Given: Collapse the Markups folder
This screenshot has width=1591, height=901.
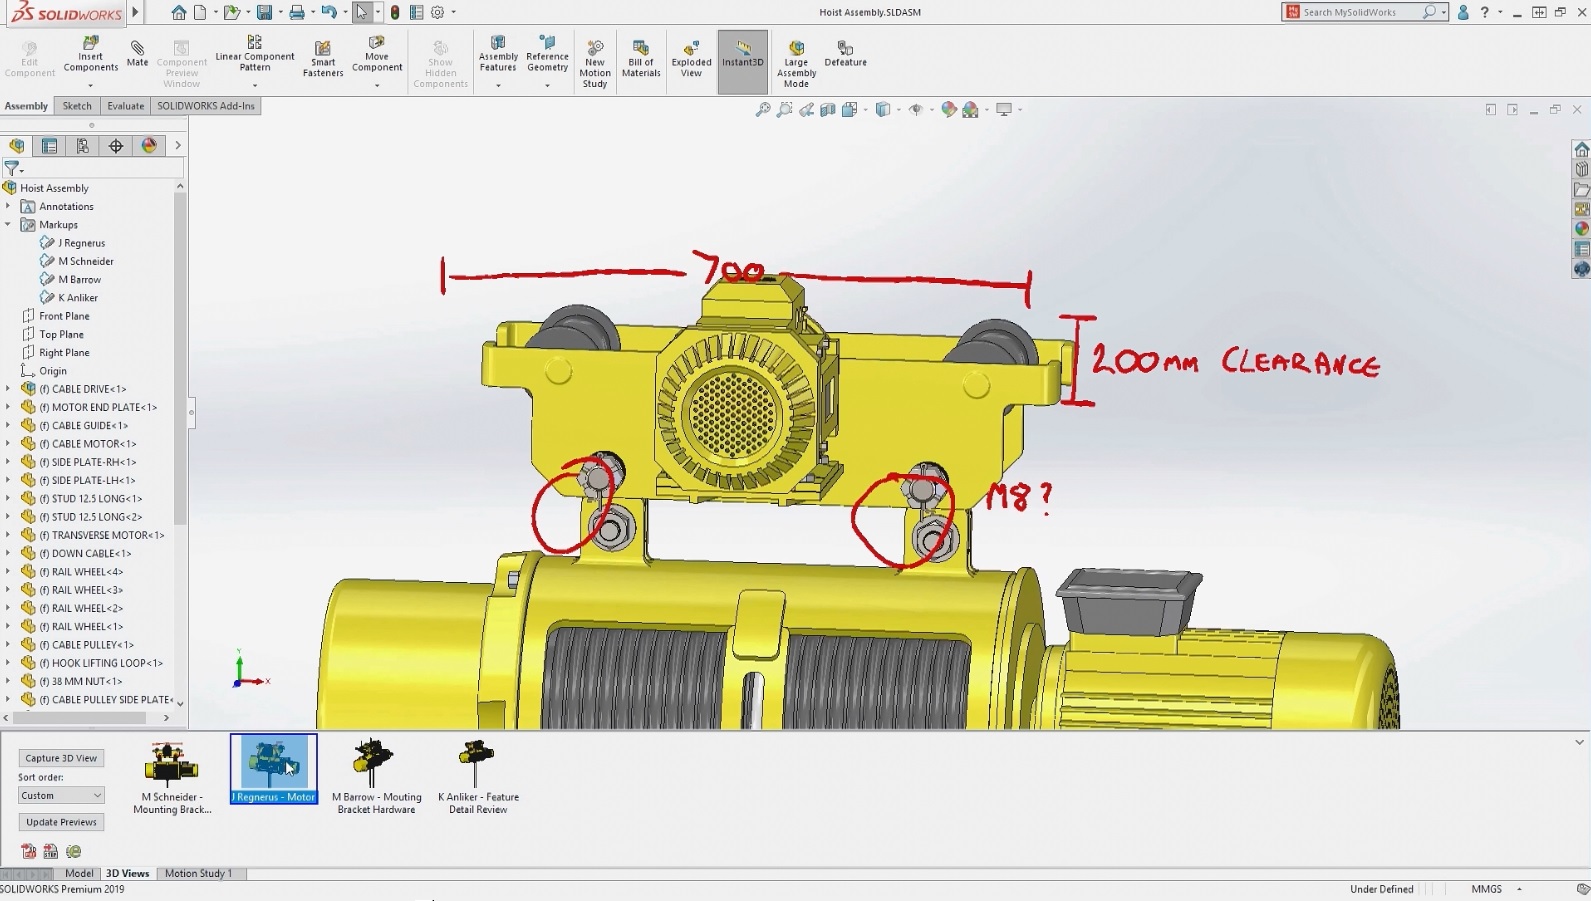Looking at the screenshot, I should pos(8,224).
